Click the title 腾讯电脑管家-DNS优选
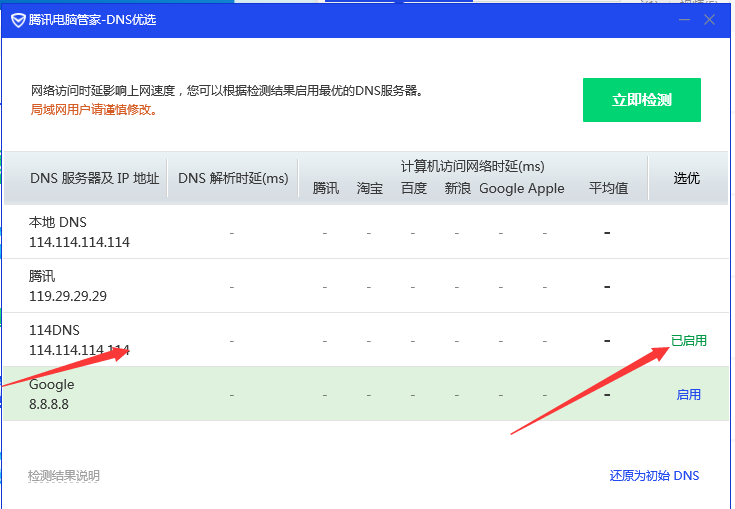This screenshot has width=735, height=509. (92, 20)
